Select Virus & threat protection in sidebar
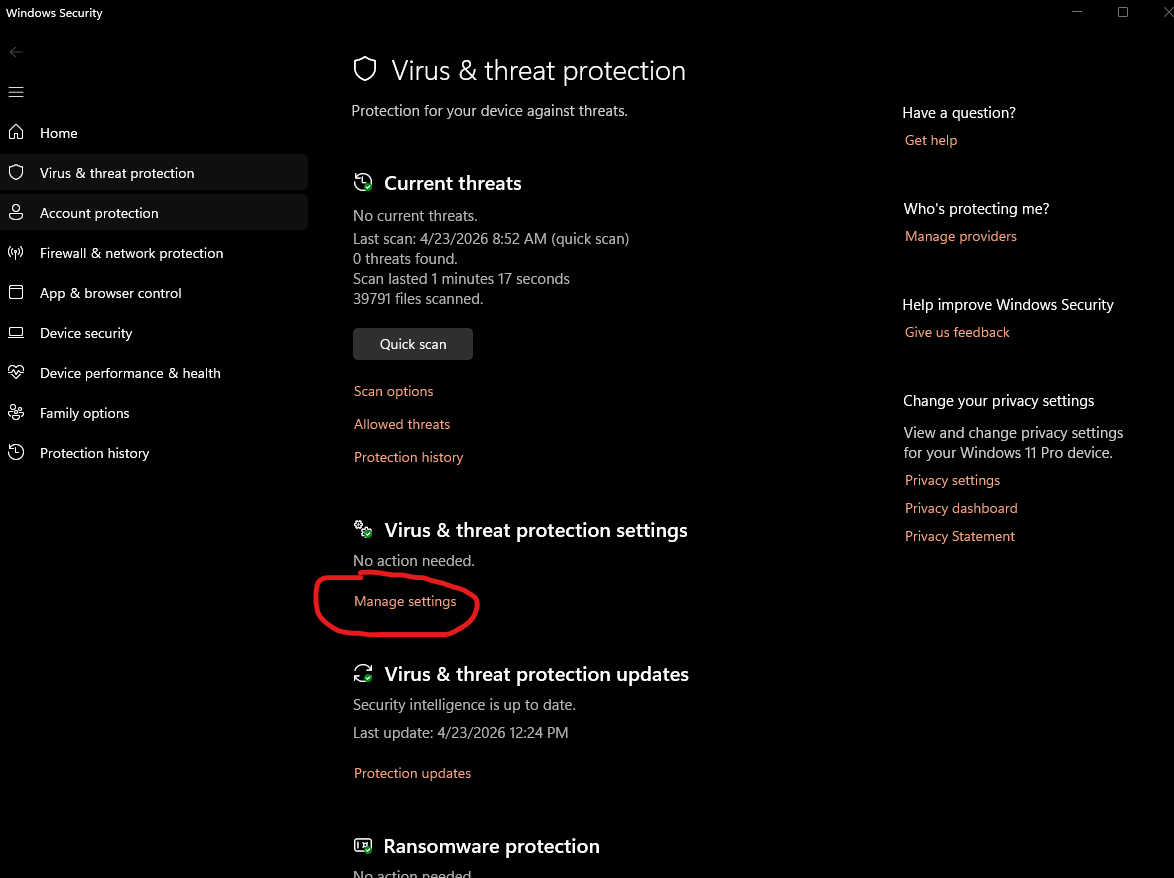The height and width of the screenshot is (878, 1174). coord(117,173)
